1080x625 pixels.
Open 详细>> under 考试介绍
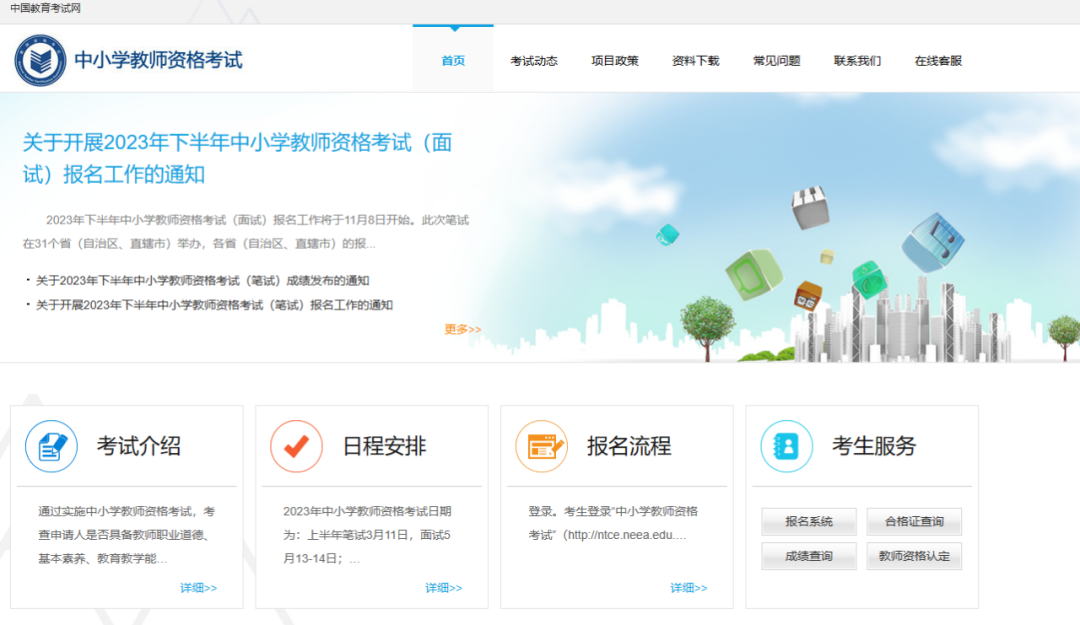[x=197, y=587]
